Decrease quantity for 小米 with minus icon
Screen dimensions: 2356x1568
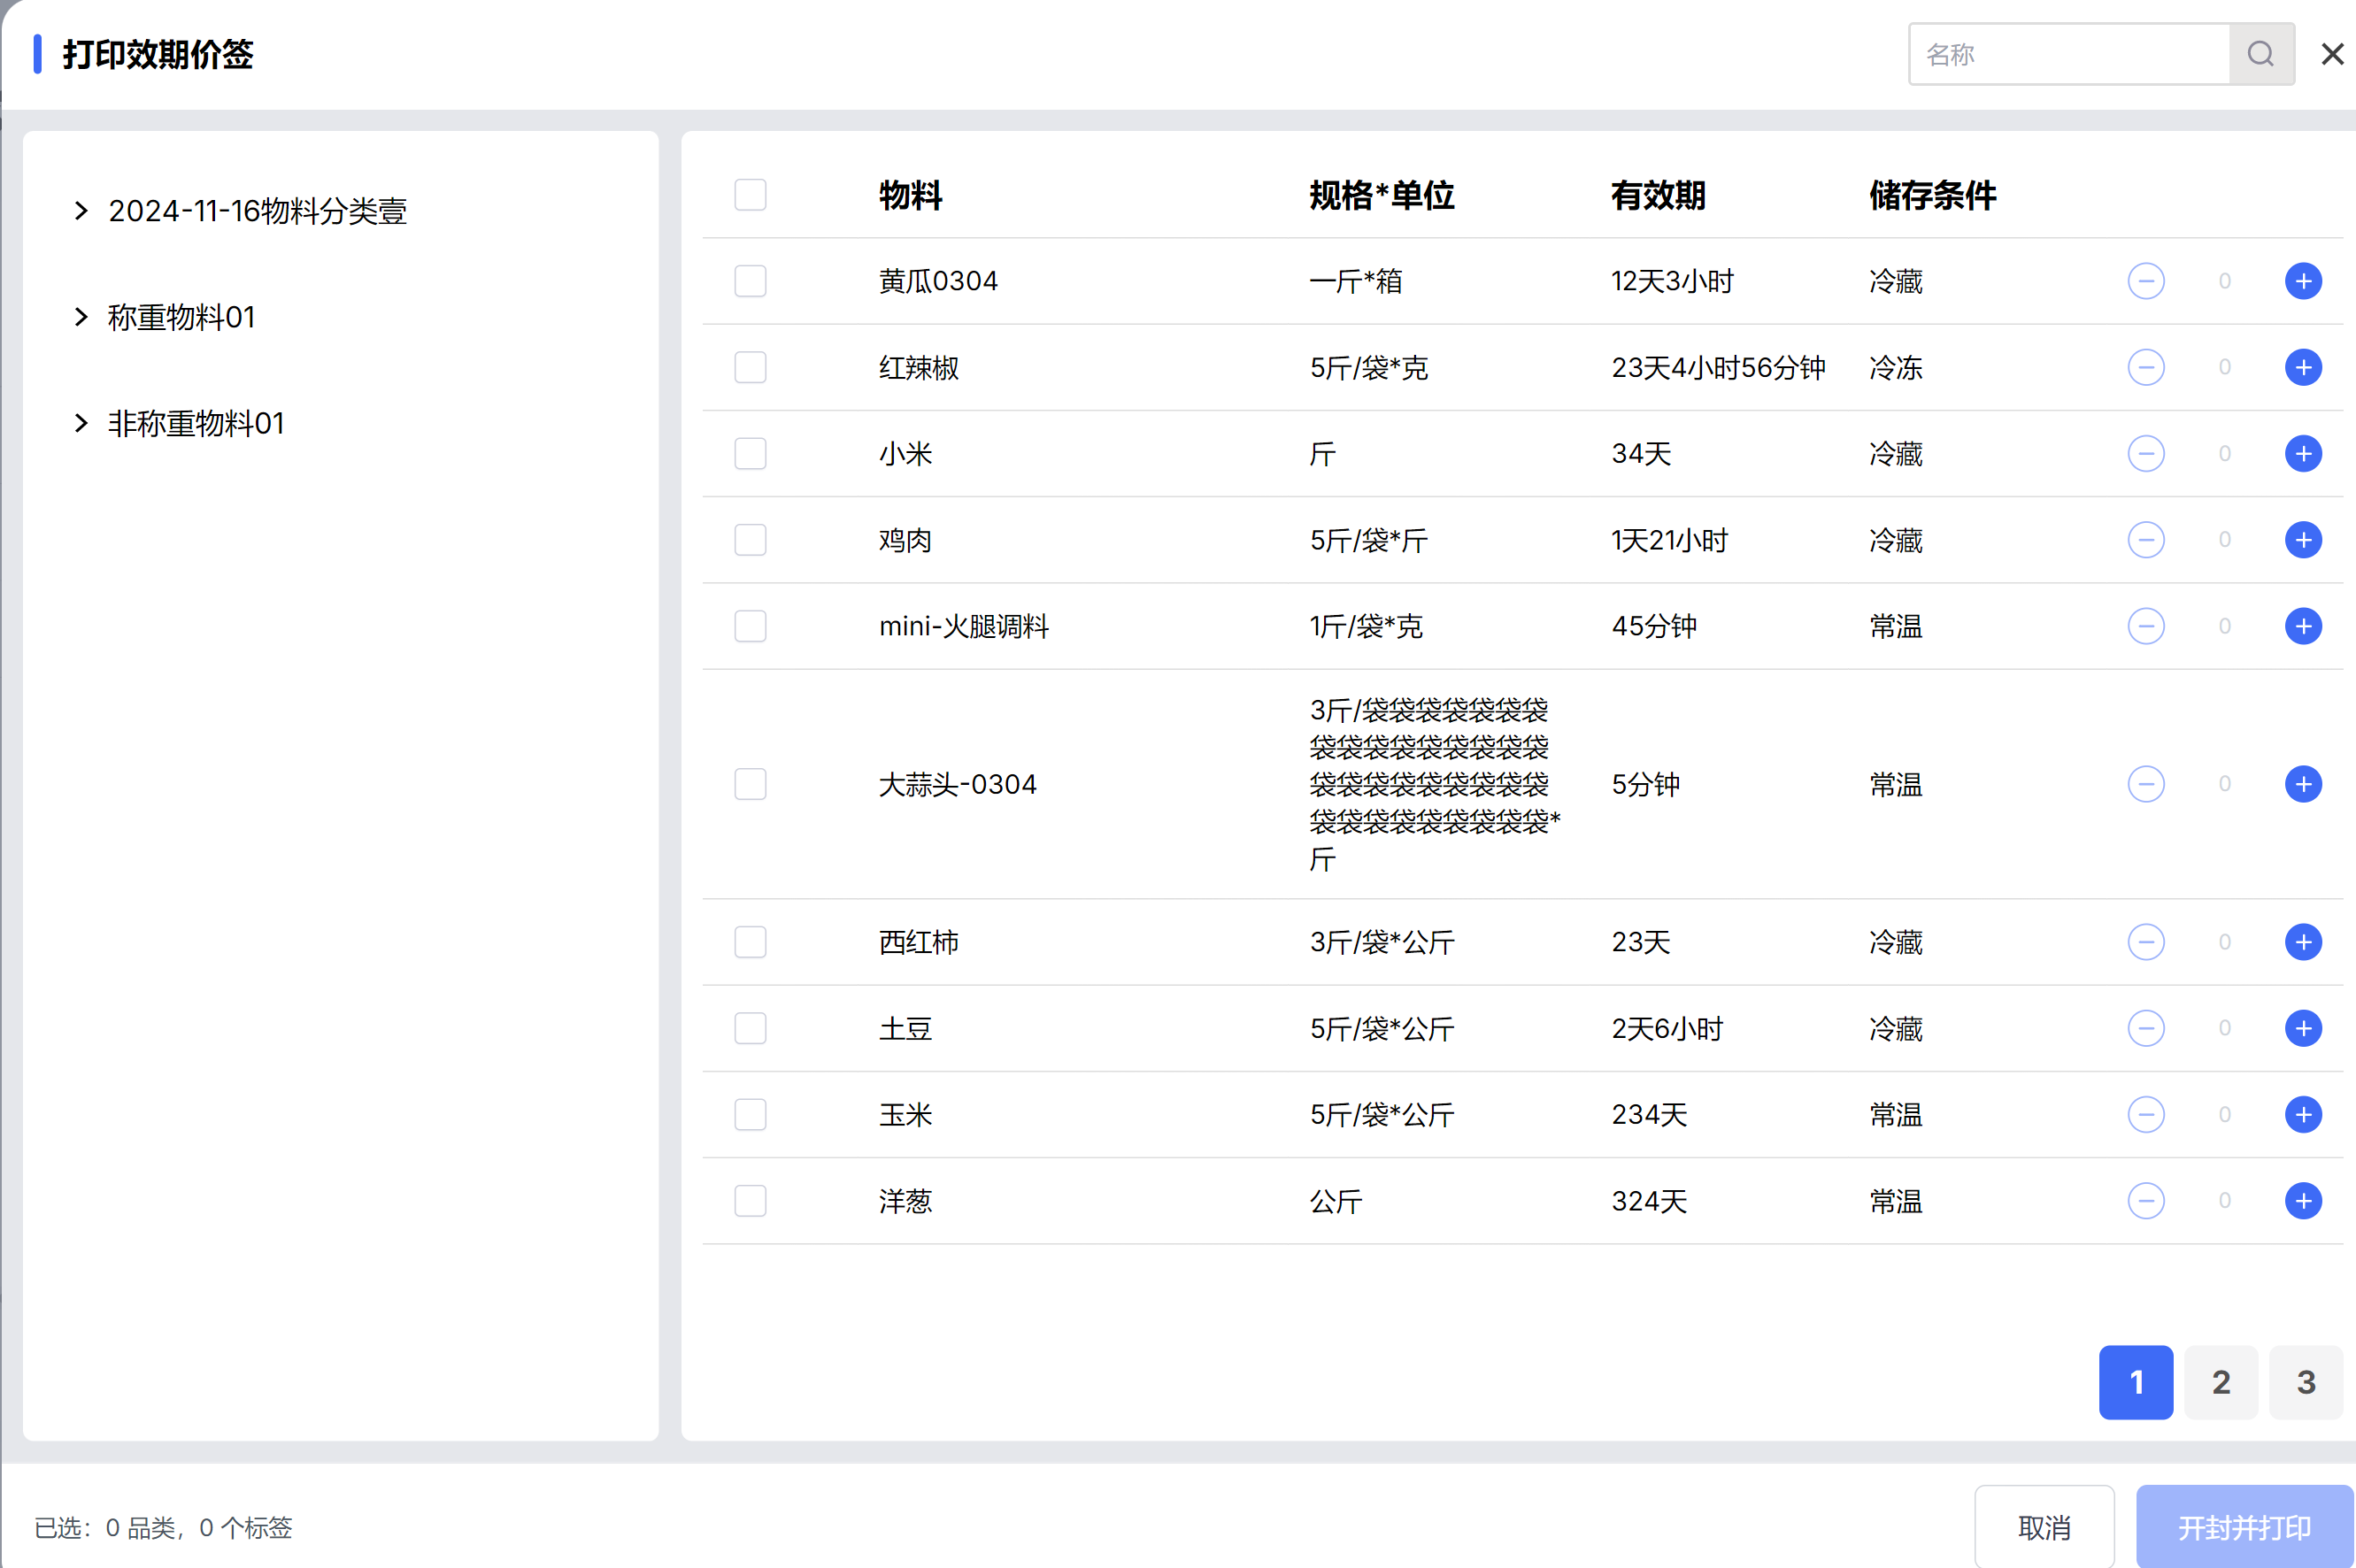[x=2146, y=454]
